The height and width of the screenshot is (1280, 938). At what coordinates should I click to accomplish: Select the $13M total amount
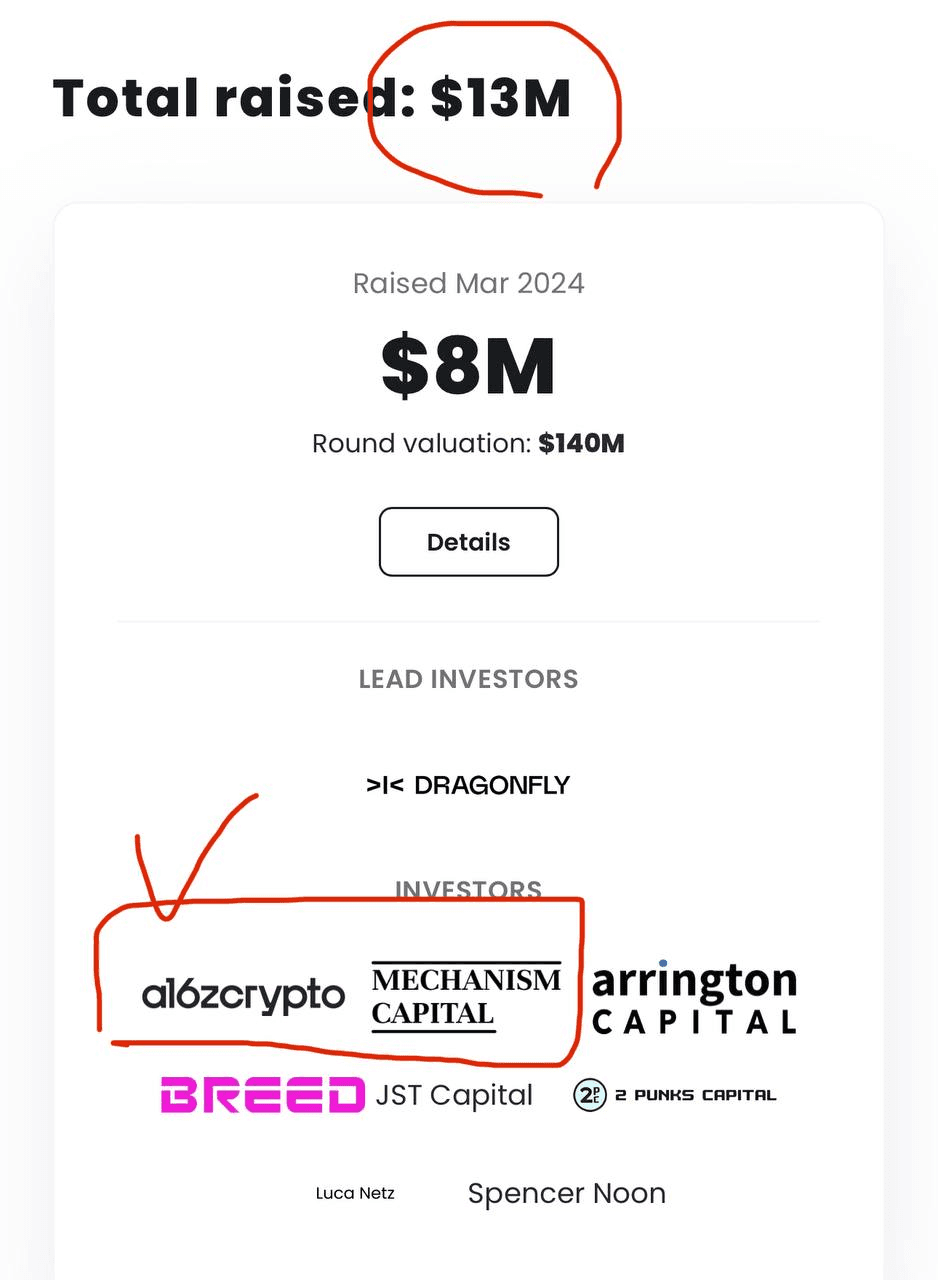(501, 99)
